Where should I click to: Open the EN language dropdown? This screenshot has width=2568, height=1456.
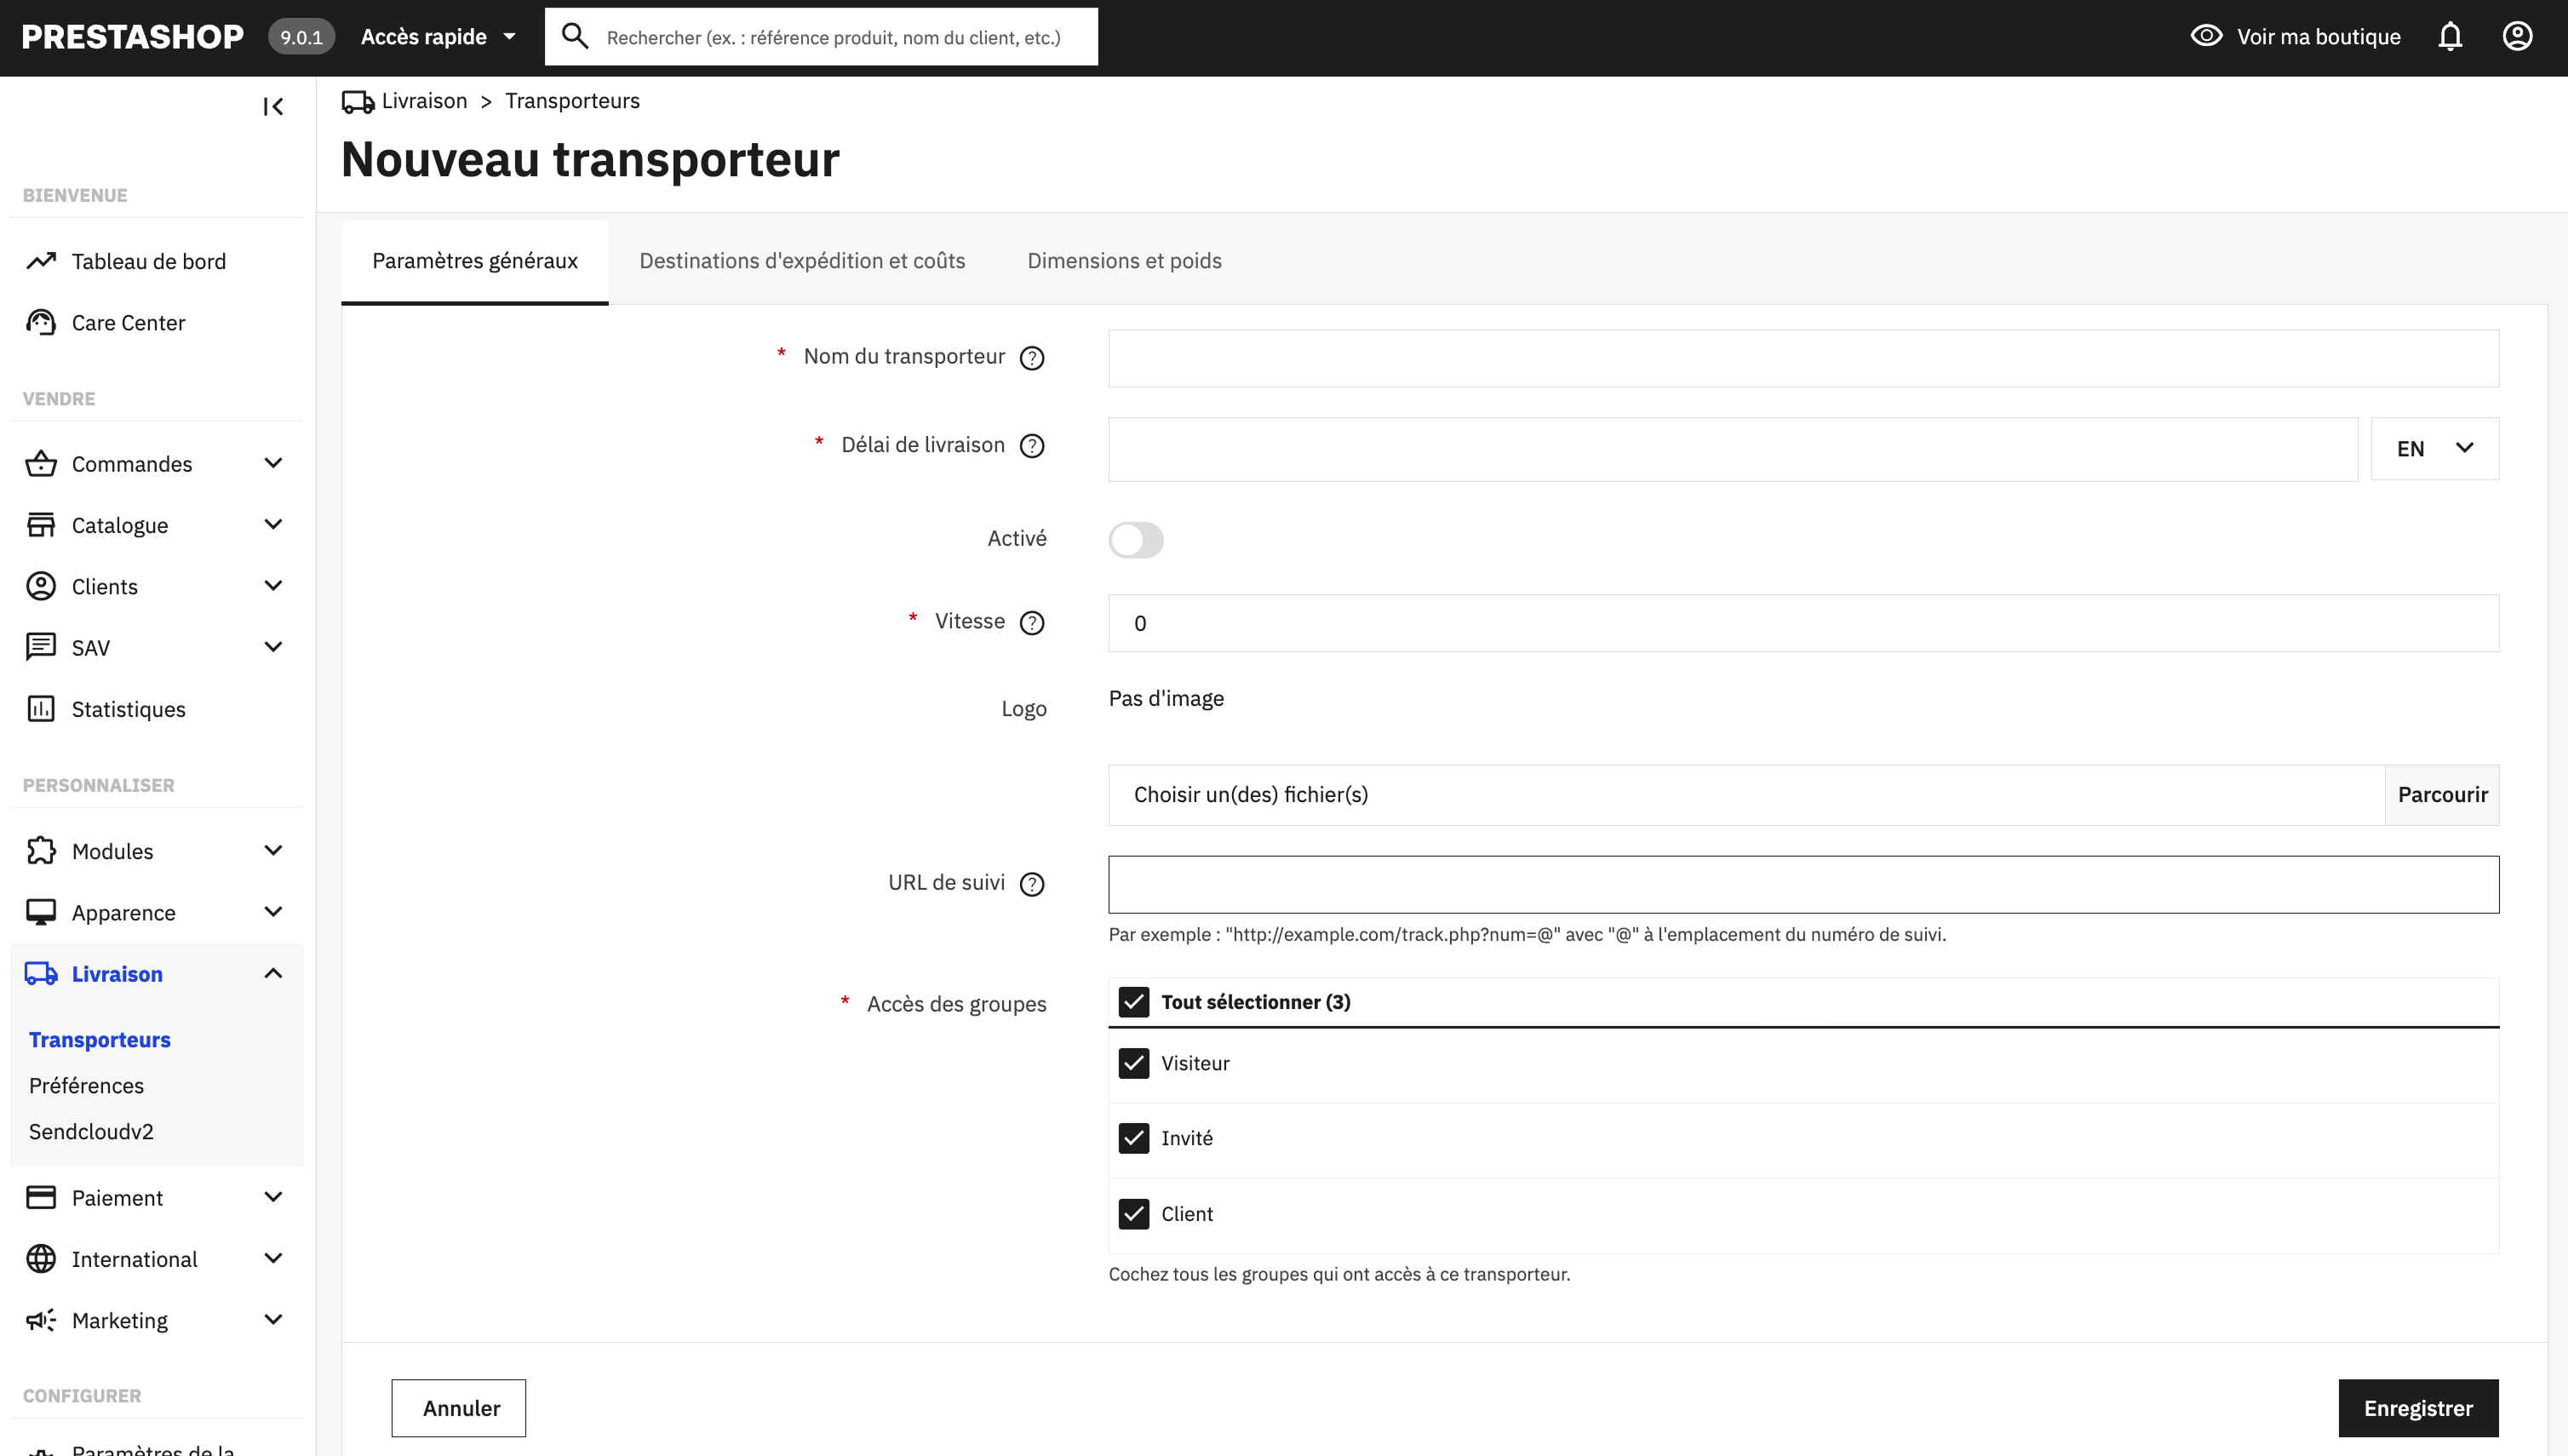[x=2435, y=449]
